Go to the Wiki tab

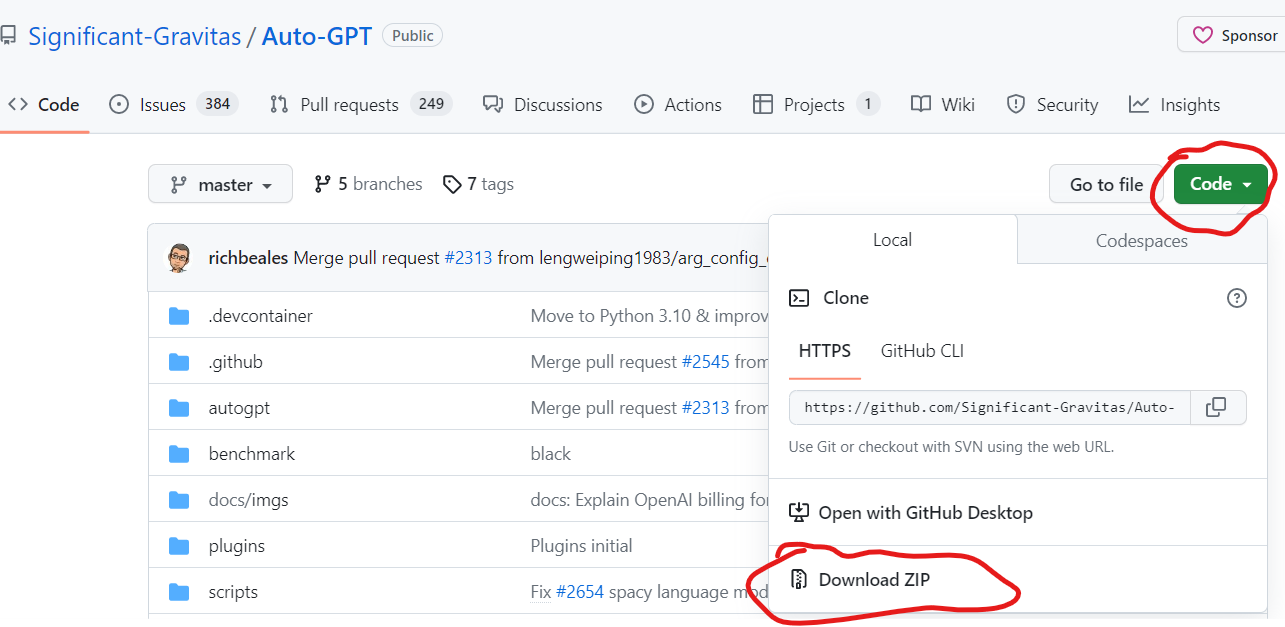[x=943, y=104]
